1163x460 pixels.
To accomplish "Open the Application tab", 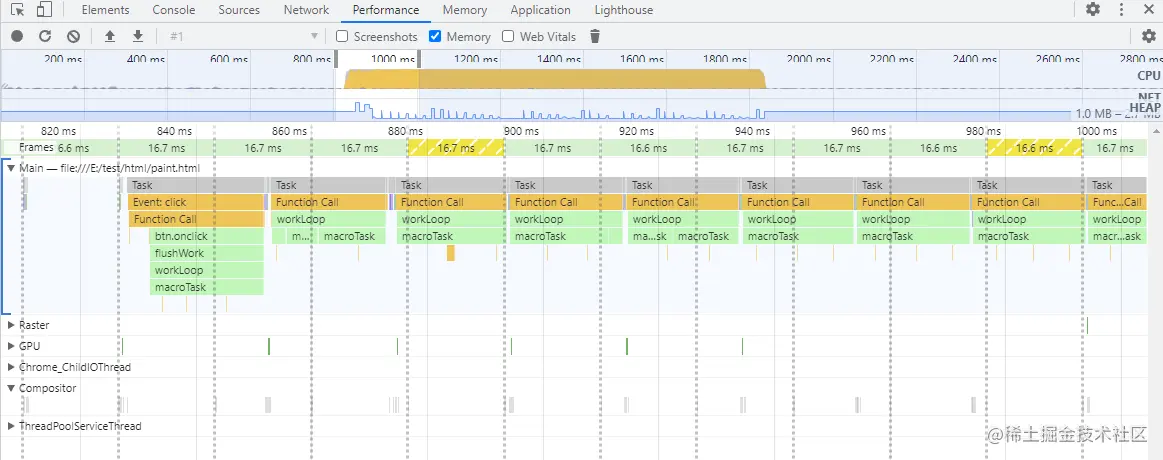I will pyautogui.click(x=541, y=10).
